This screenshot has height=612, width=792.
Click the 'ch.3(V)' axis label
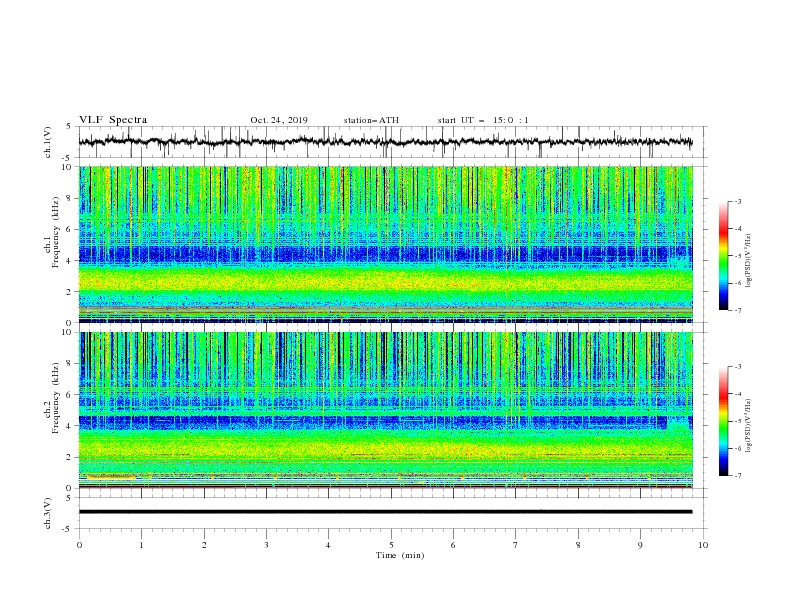pyautogui.click(x=48, y=513)
